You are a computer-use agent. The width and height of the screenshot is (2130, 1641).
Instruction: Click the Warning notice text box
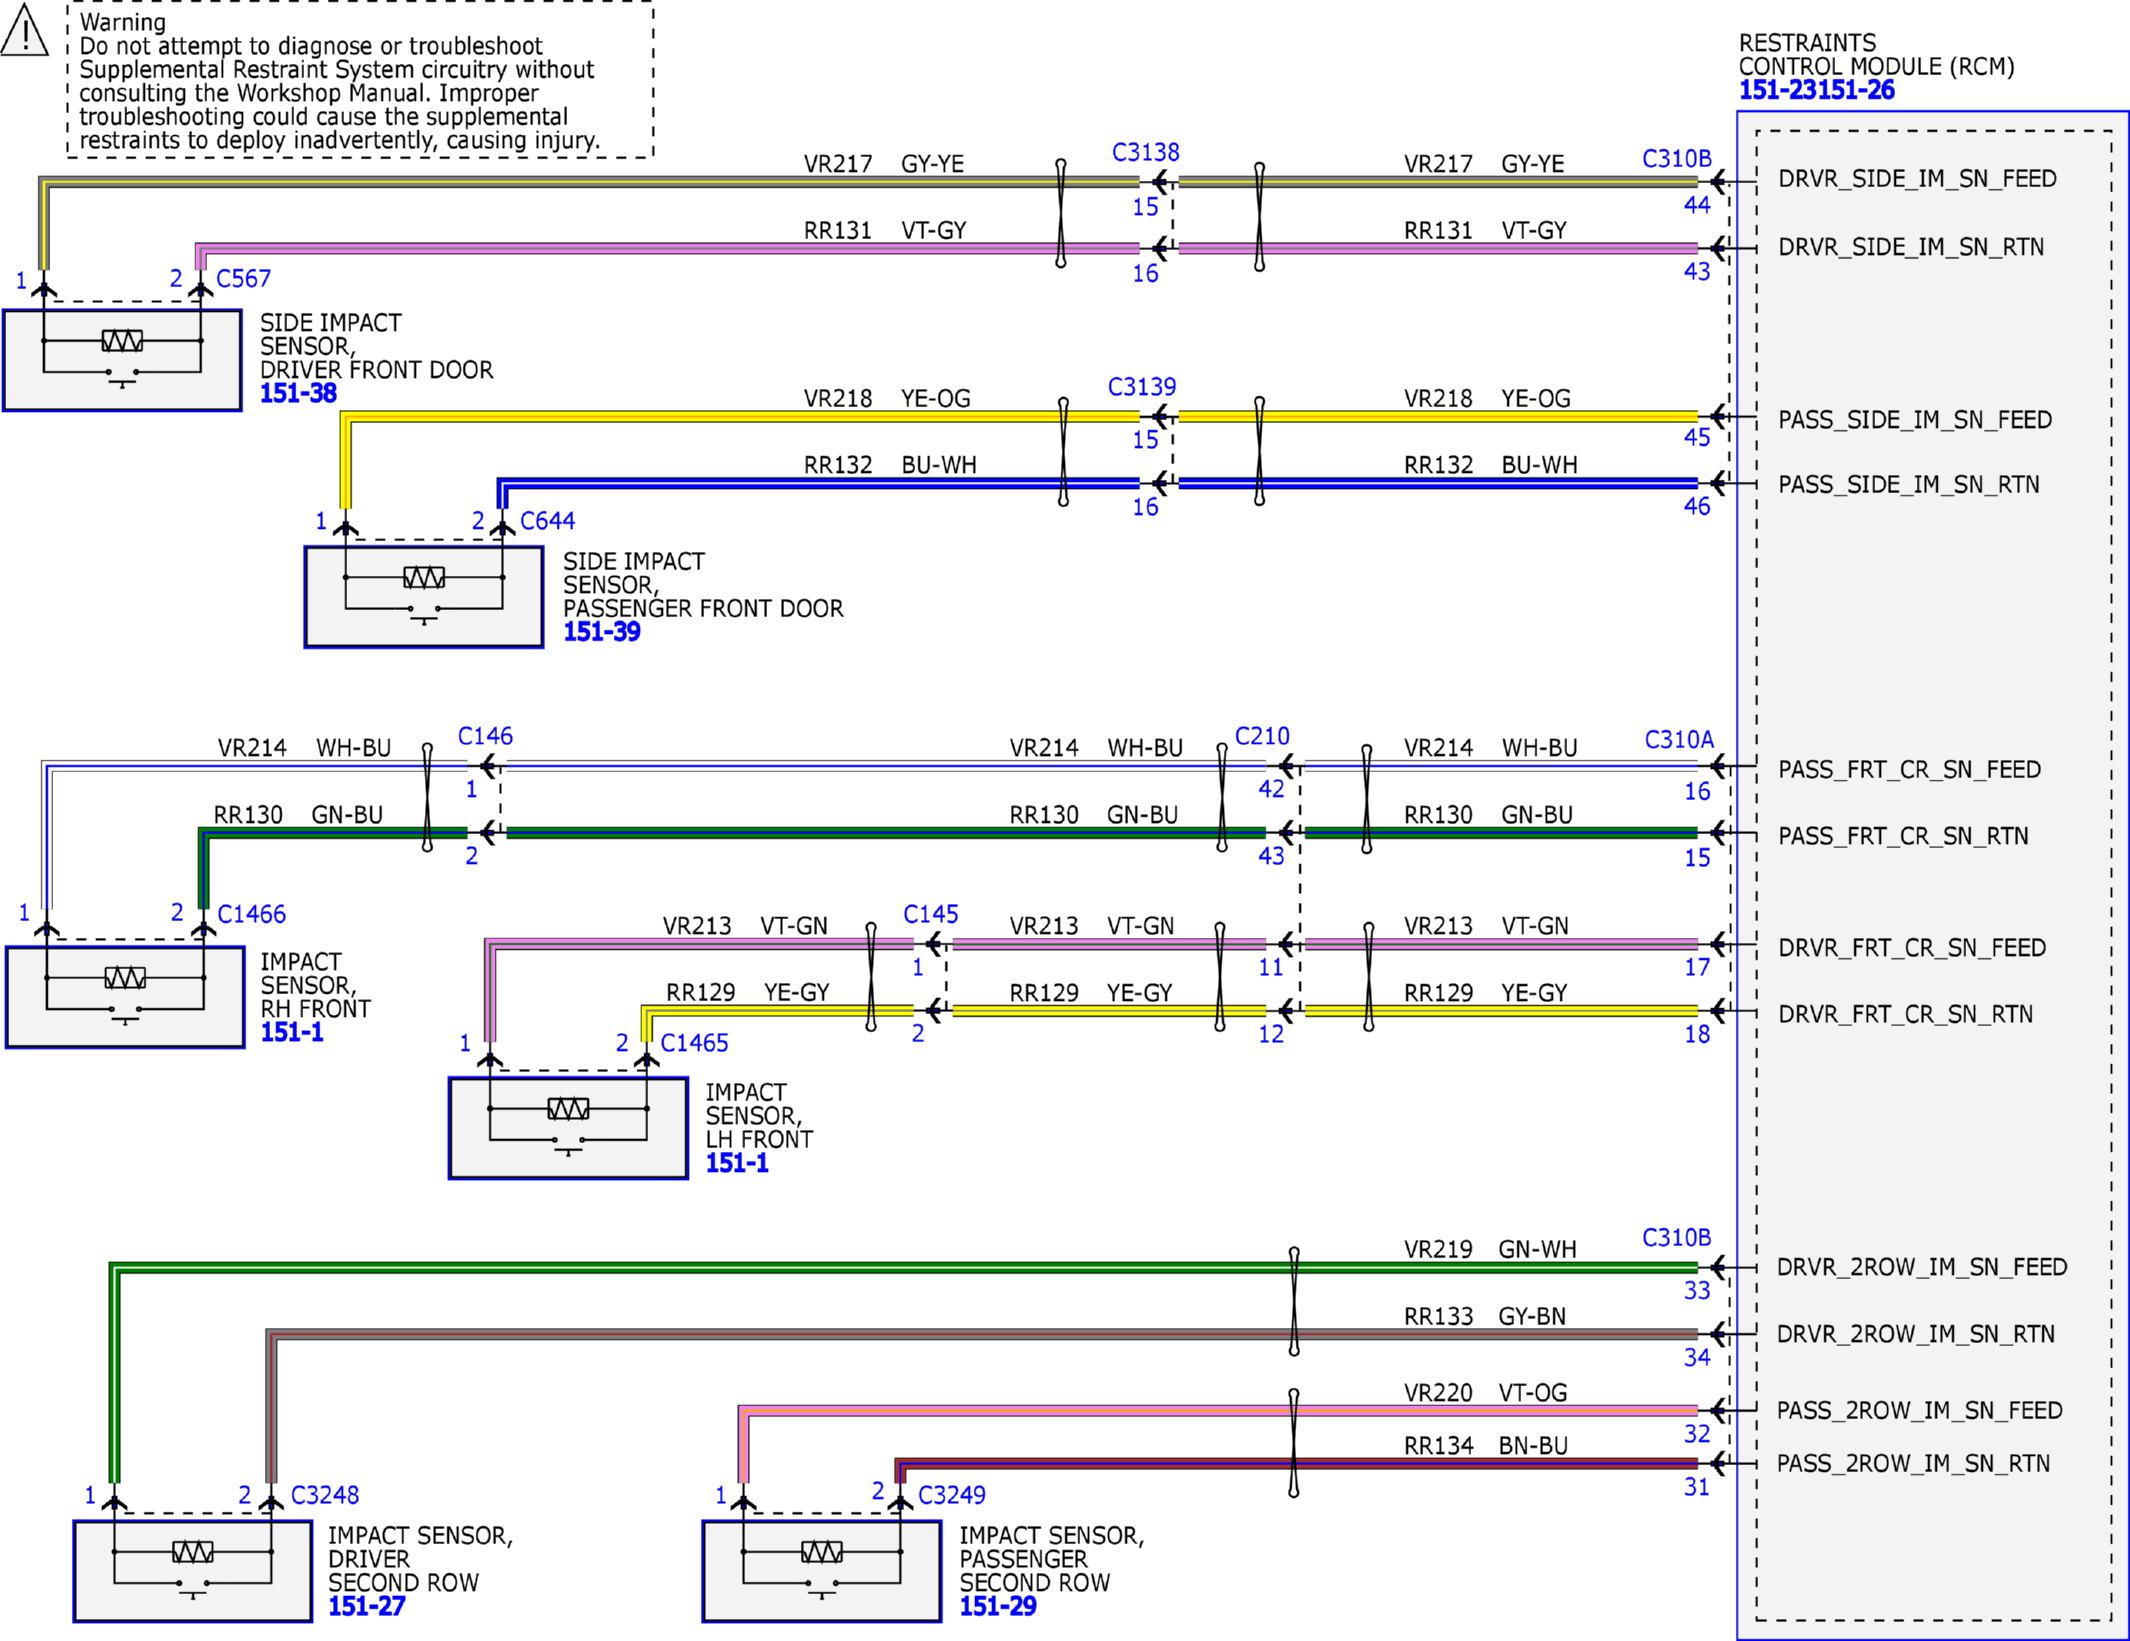click(360, 79)
